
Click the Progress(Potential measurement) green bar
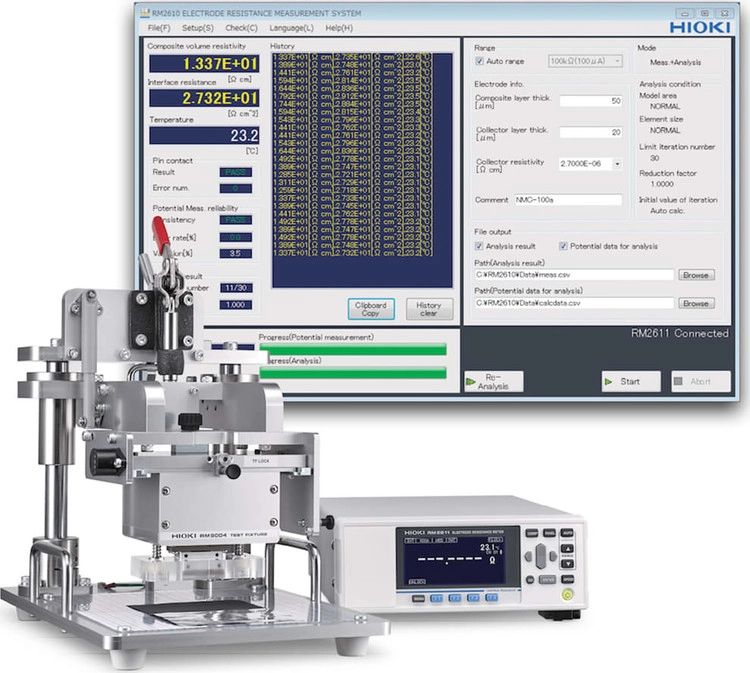point(353,350)
